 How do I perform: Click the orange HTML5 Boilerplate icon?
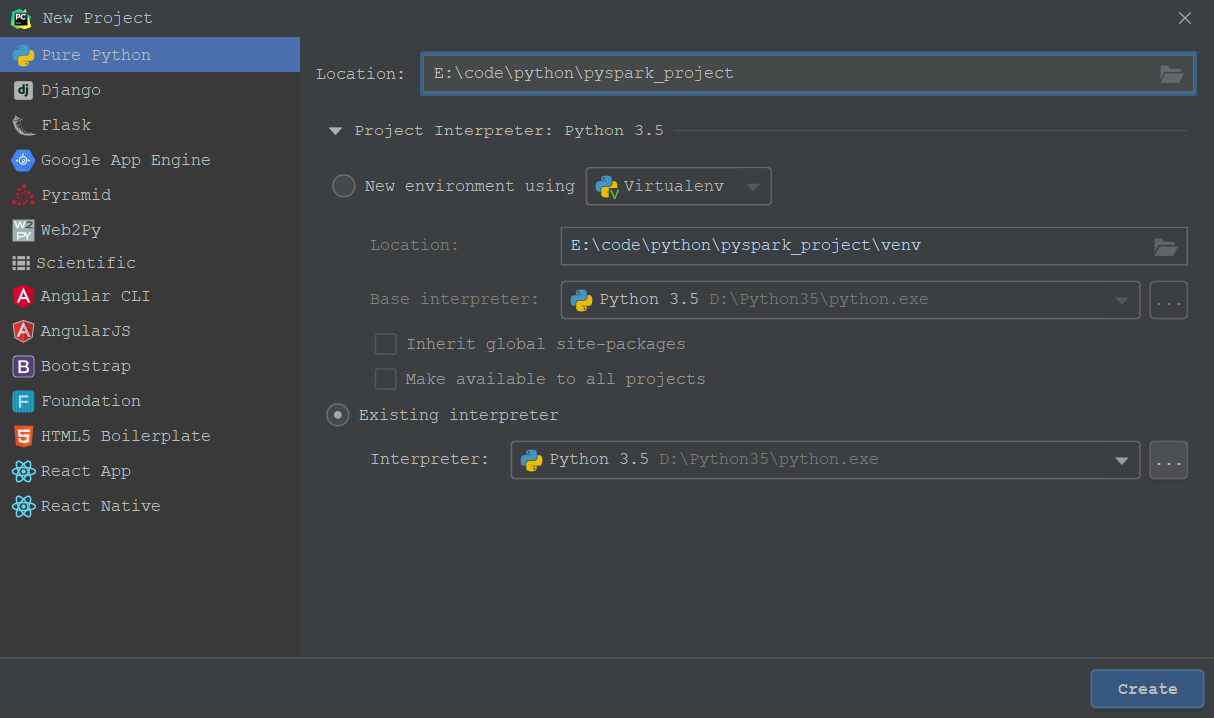(23, 436)
